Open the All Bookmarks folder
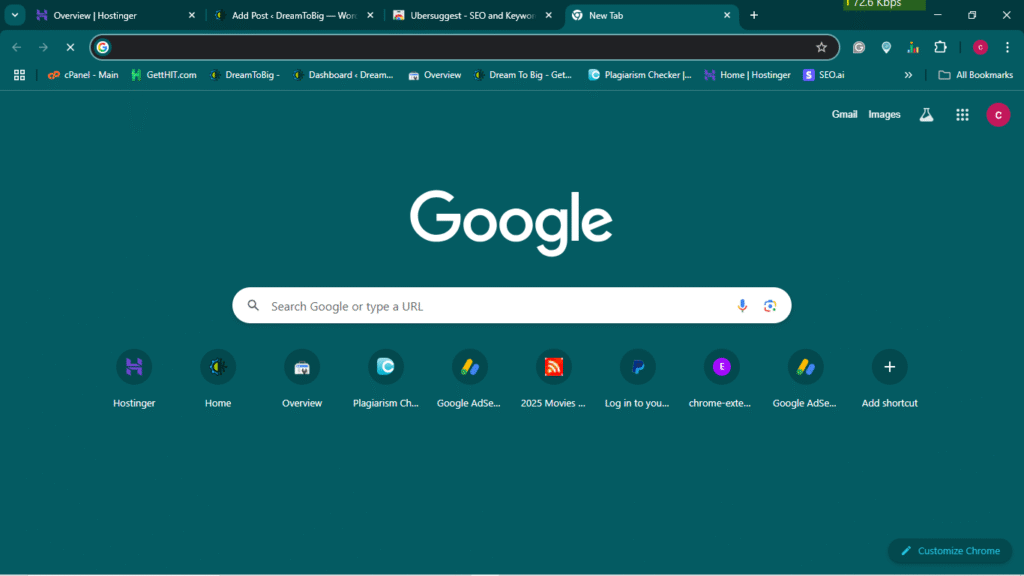 tap(975, 75)
